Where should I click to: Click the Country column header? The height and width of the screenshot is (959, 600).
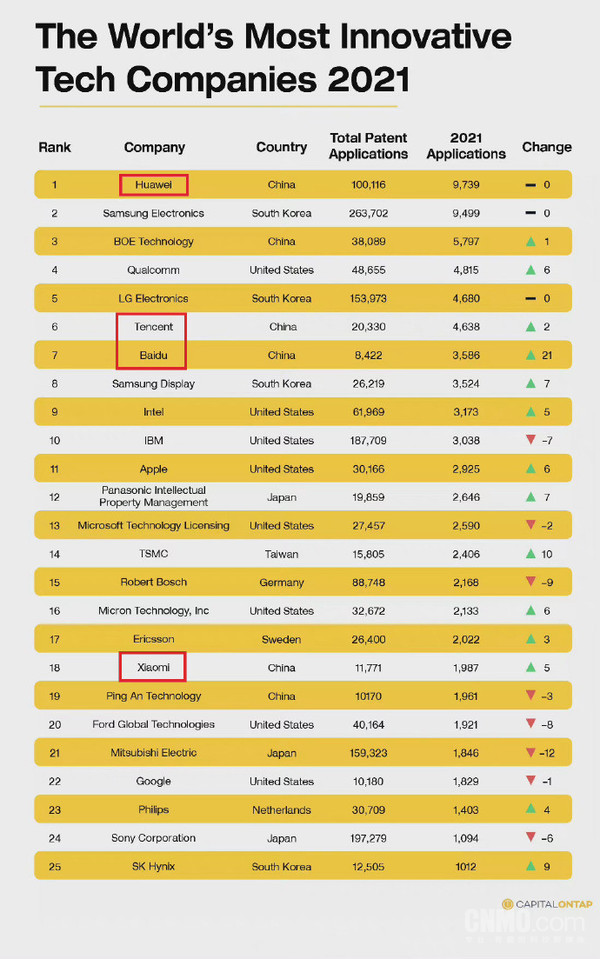281,147
